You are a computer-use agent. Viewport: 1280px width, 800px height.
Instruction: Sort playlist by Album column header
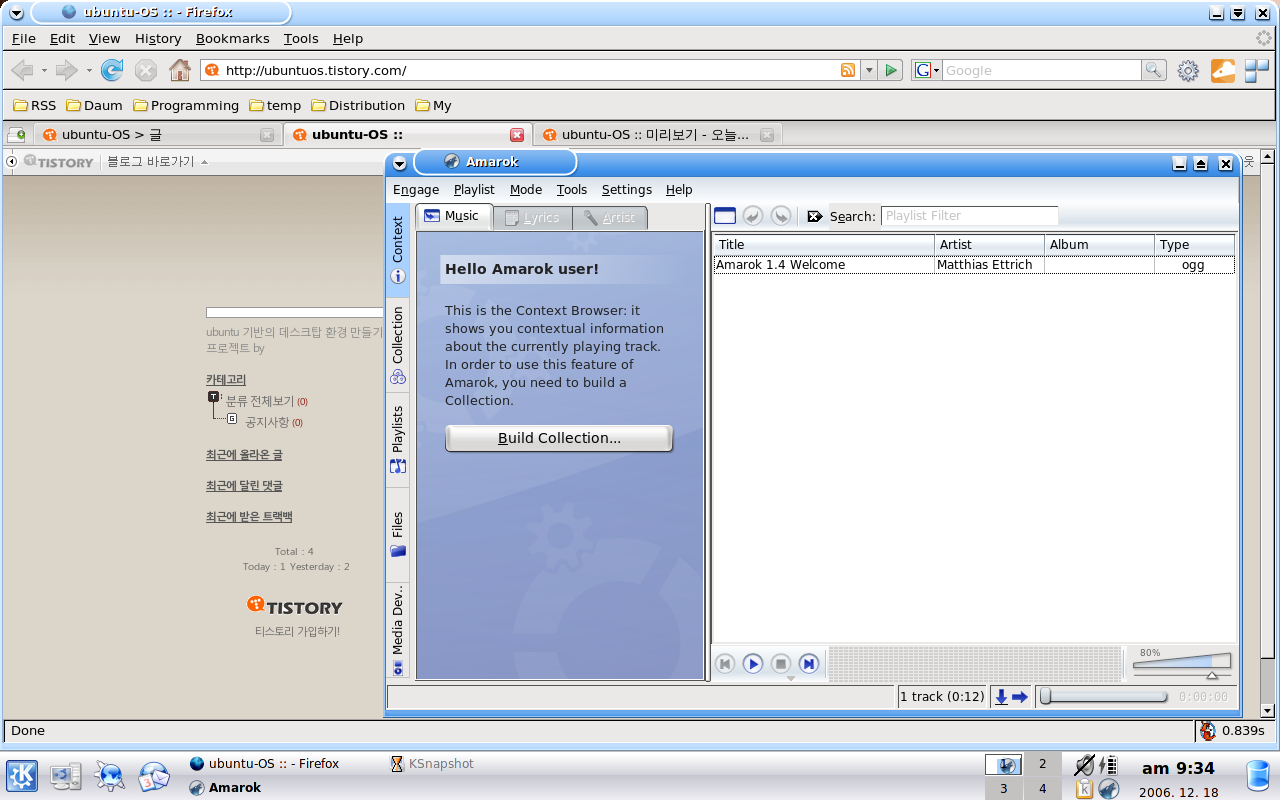1099,244
